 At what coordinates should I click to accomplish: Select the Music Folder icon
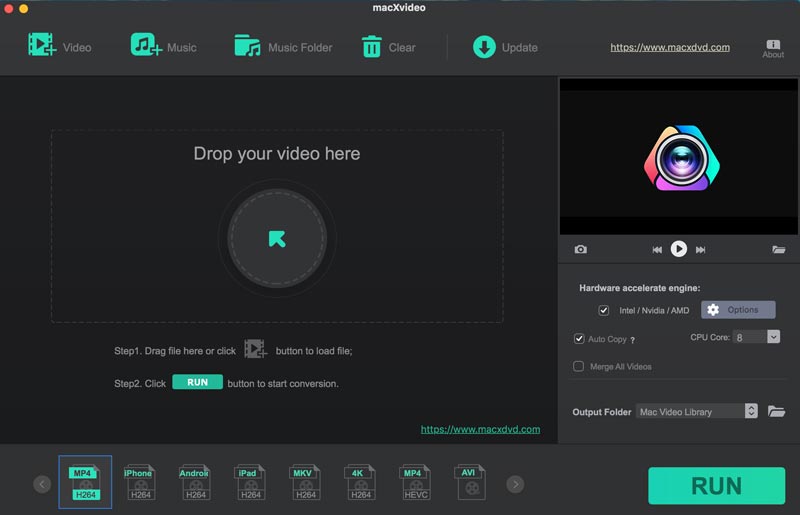click(247, 45)
